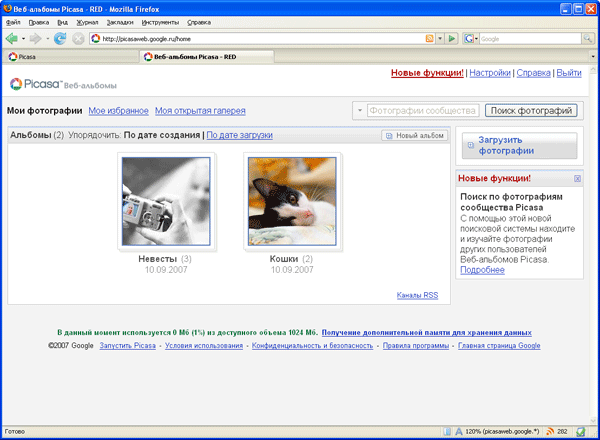
Task: Click the Запустить Picasa link
Action: [x=127, y=345]
